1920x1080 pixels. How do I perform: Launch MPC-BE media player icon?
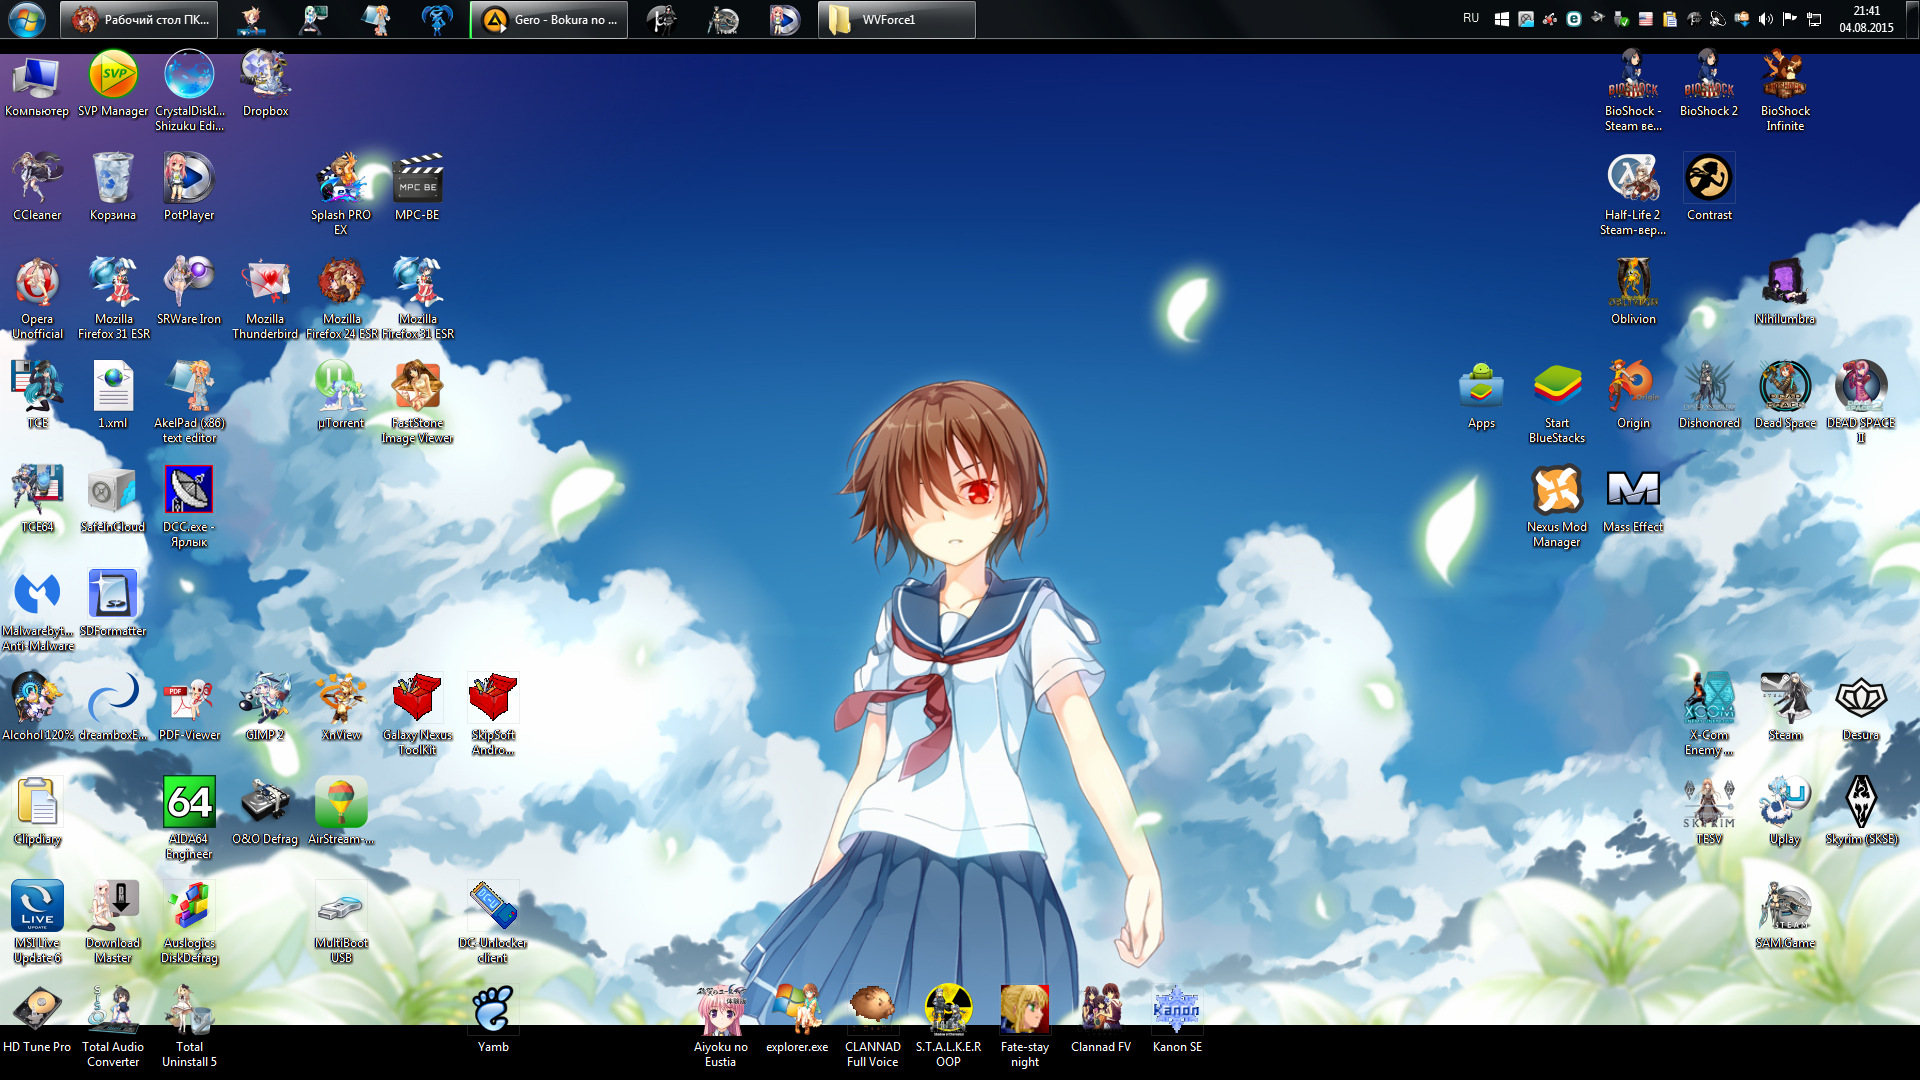click(417, 188)
